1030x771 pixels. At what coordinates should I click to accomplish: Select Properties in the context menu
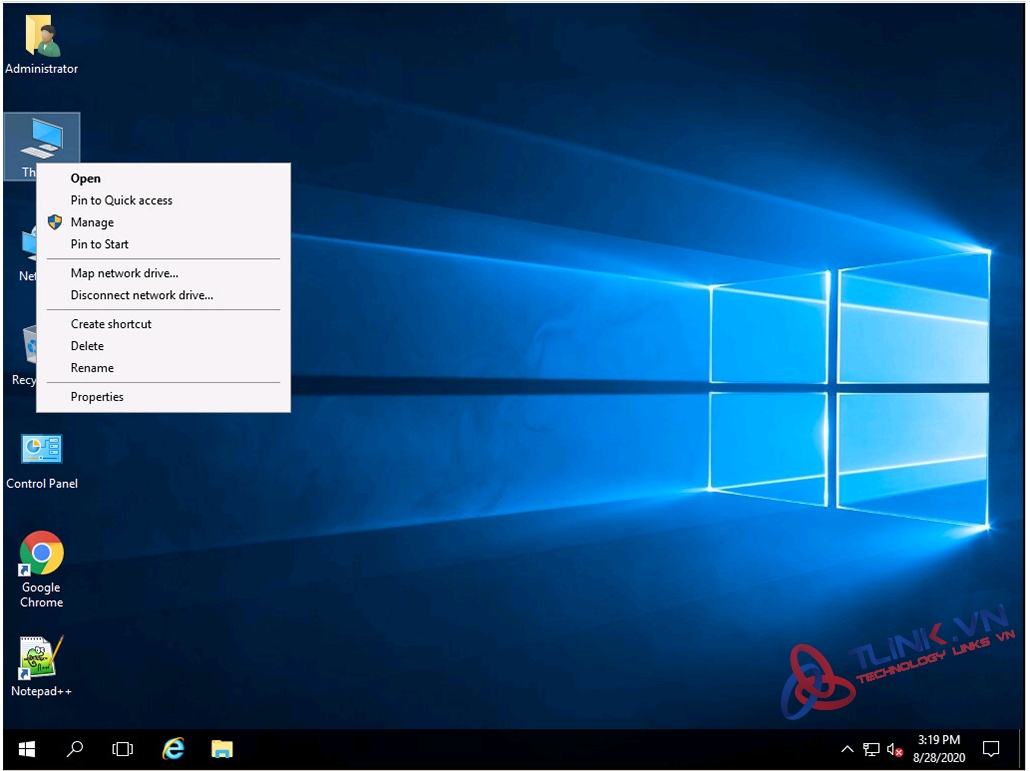(x=97, y=397)
